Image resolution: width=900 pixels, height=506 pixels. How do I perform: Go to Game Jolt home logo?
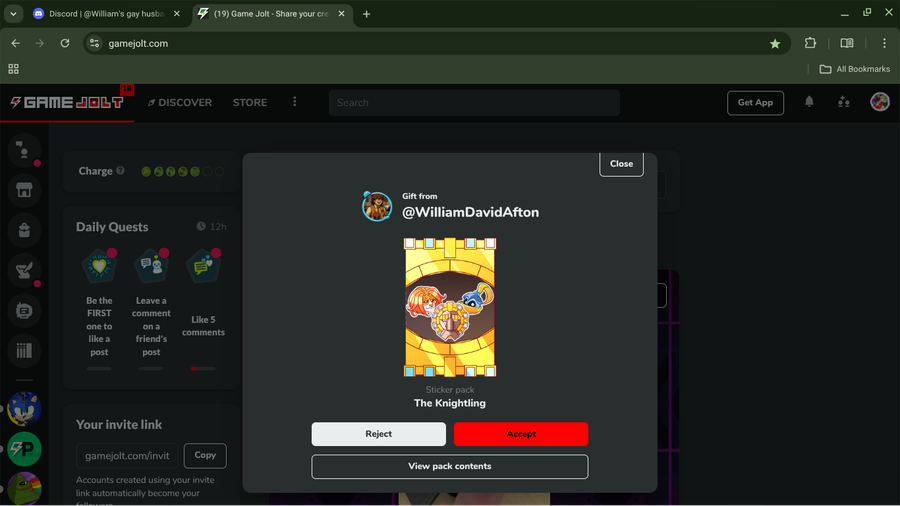67,103
